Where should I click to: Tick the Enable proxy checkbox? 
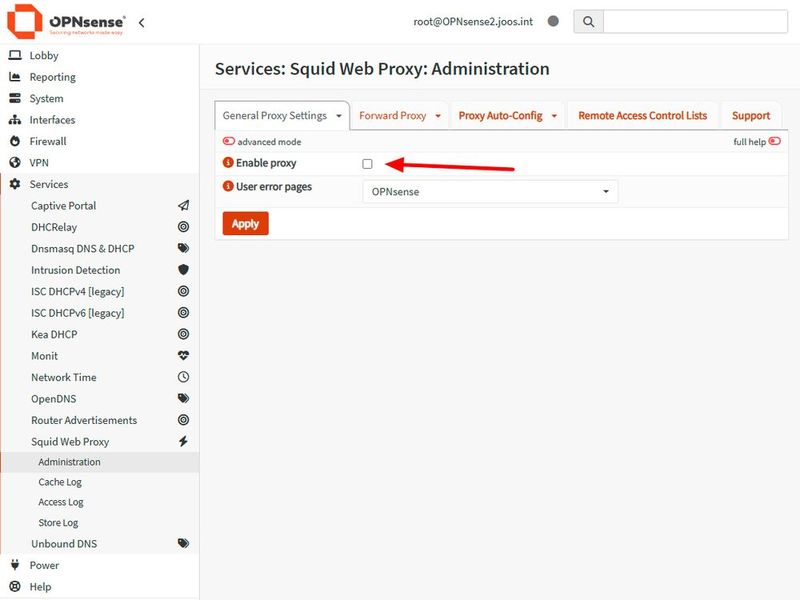[367, 164]
